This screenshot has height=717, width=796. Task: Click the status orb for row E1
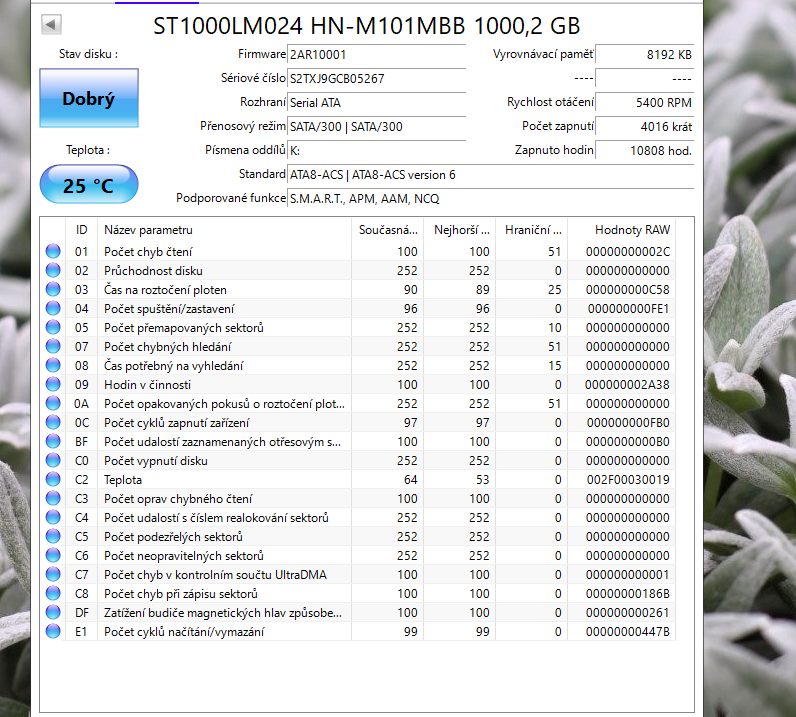[53, 631]
